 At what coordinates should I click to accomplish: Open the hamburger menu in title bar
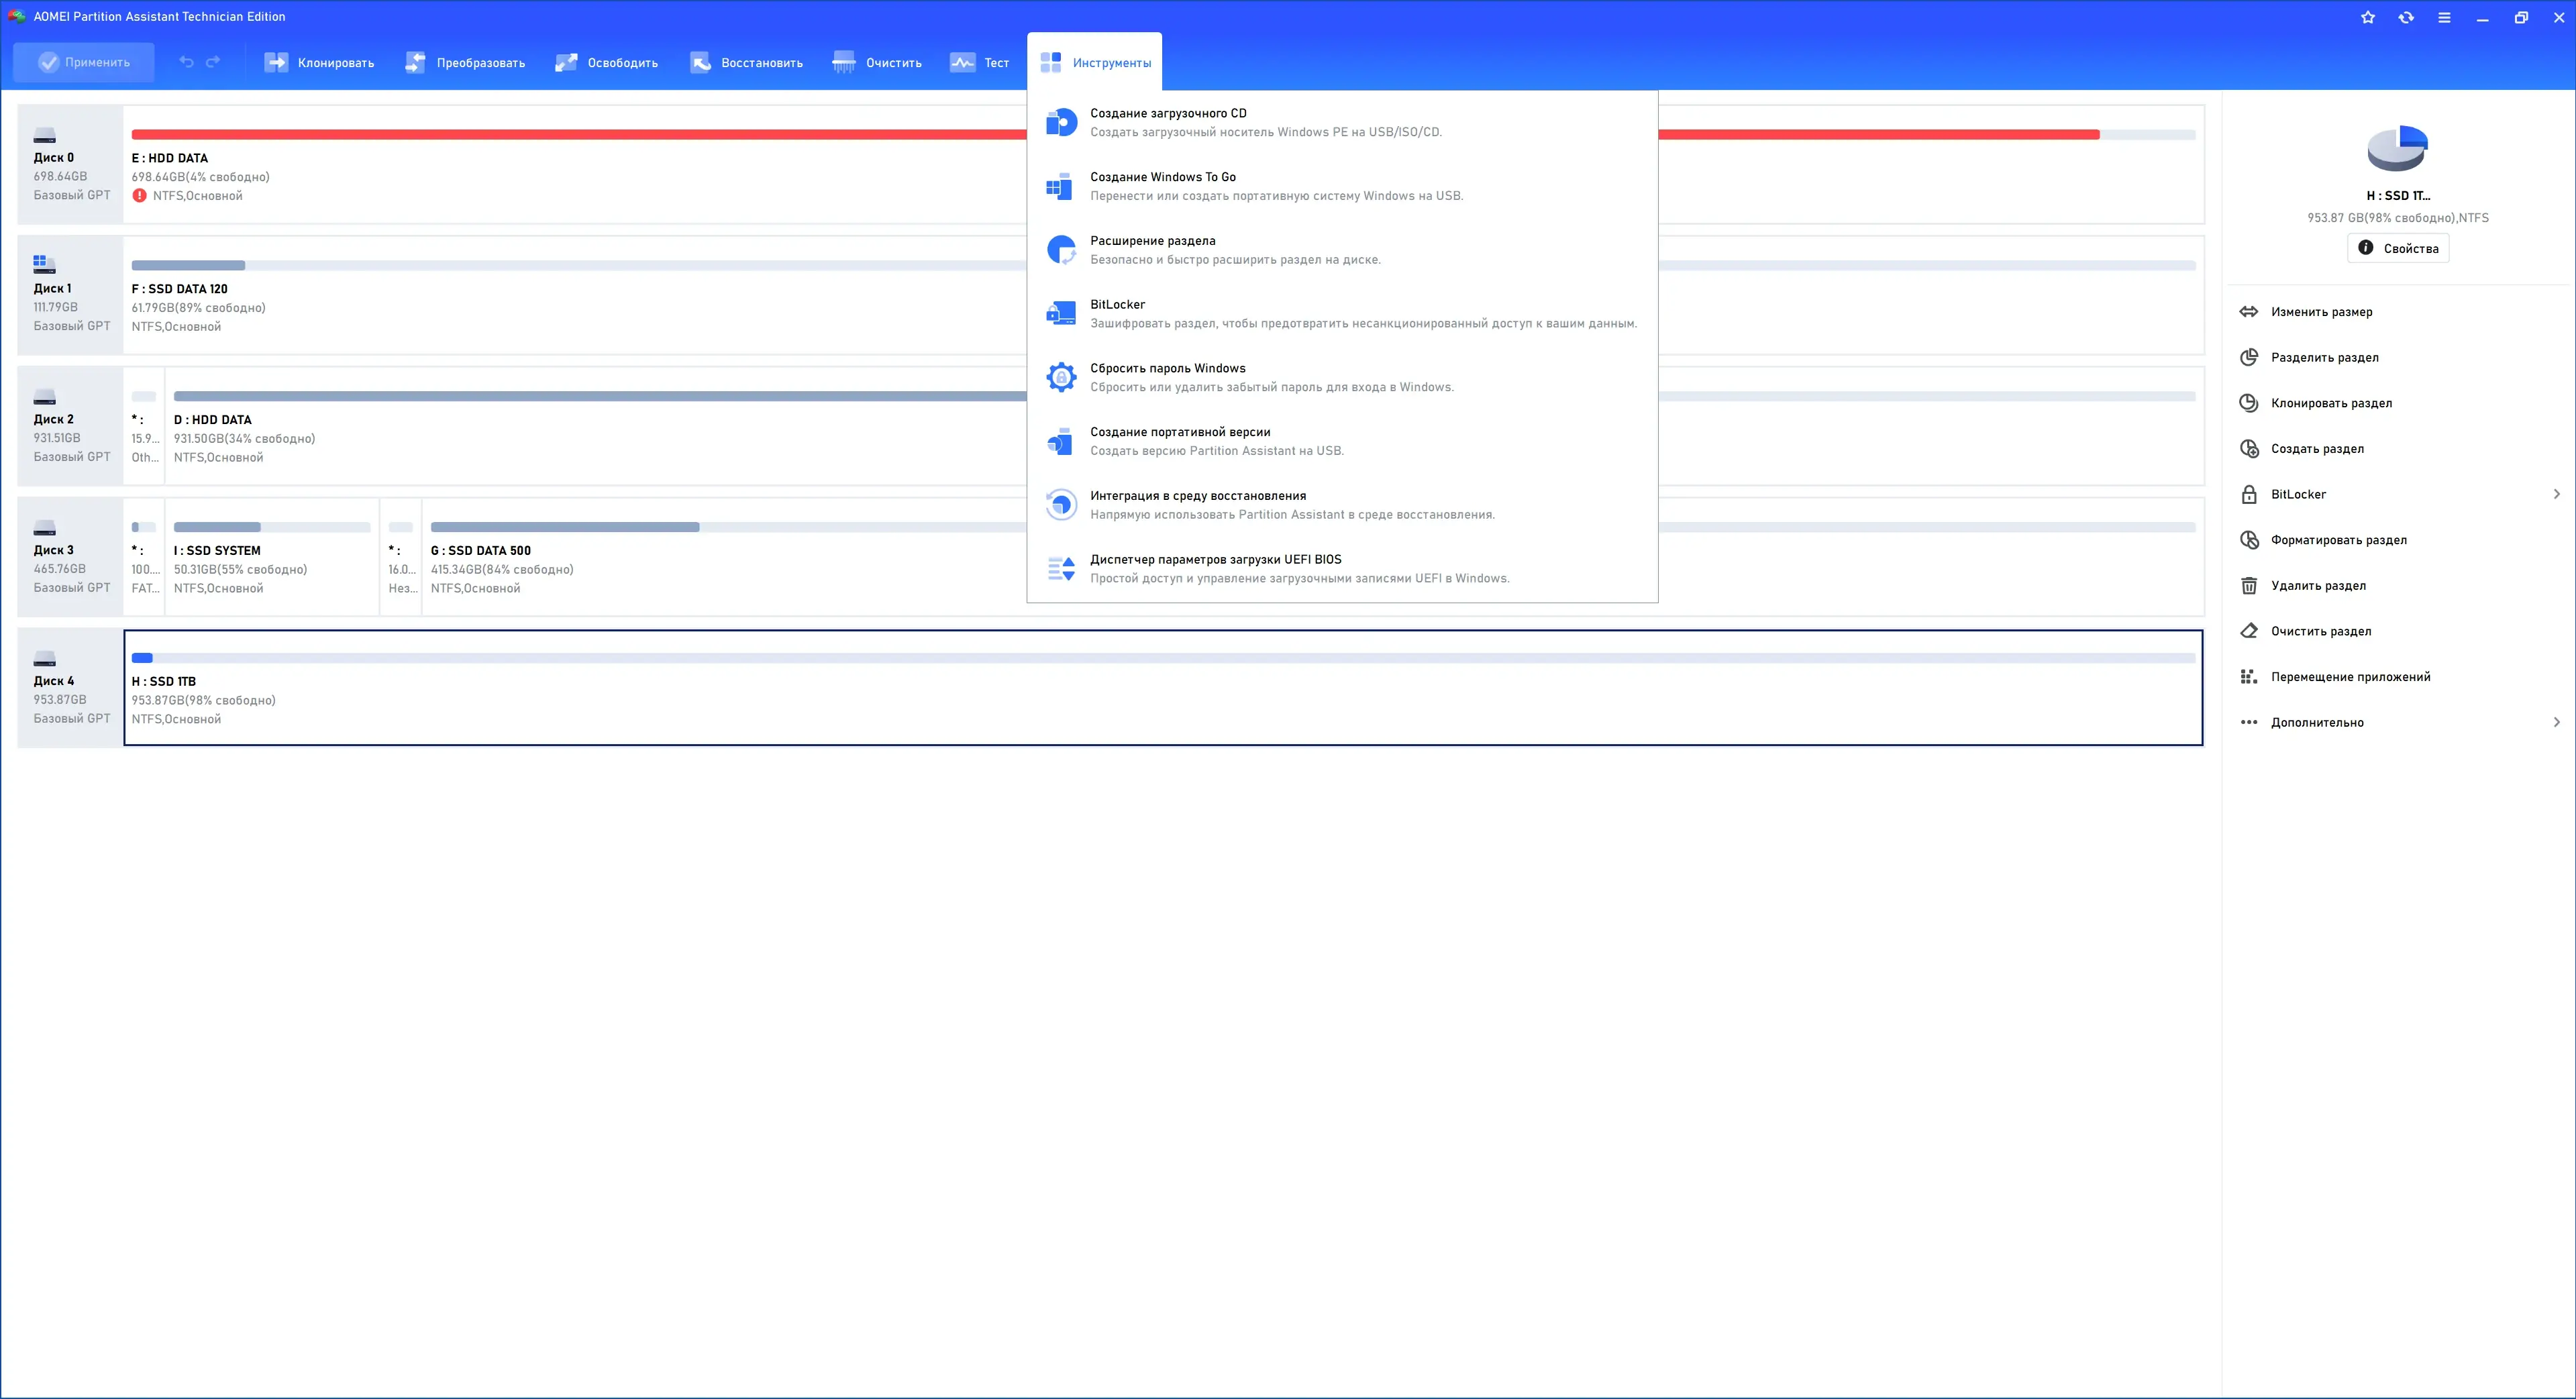[x=2444, y=17]
